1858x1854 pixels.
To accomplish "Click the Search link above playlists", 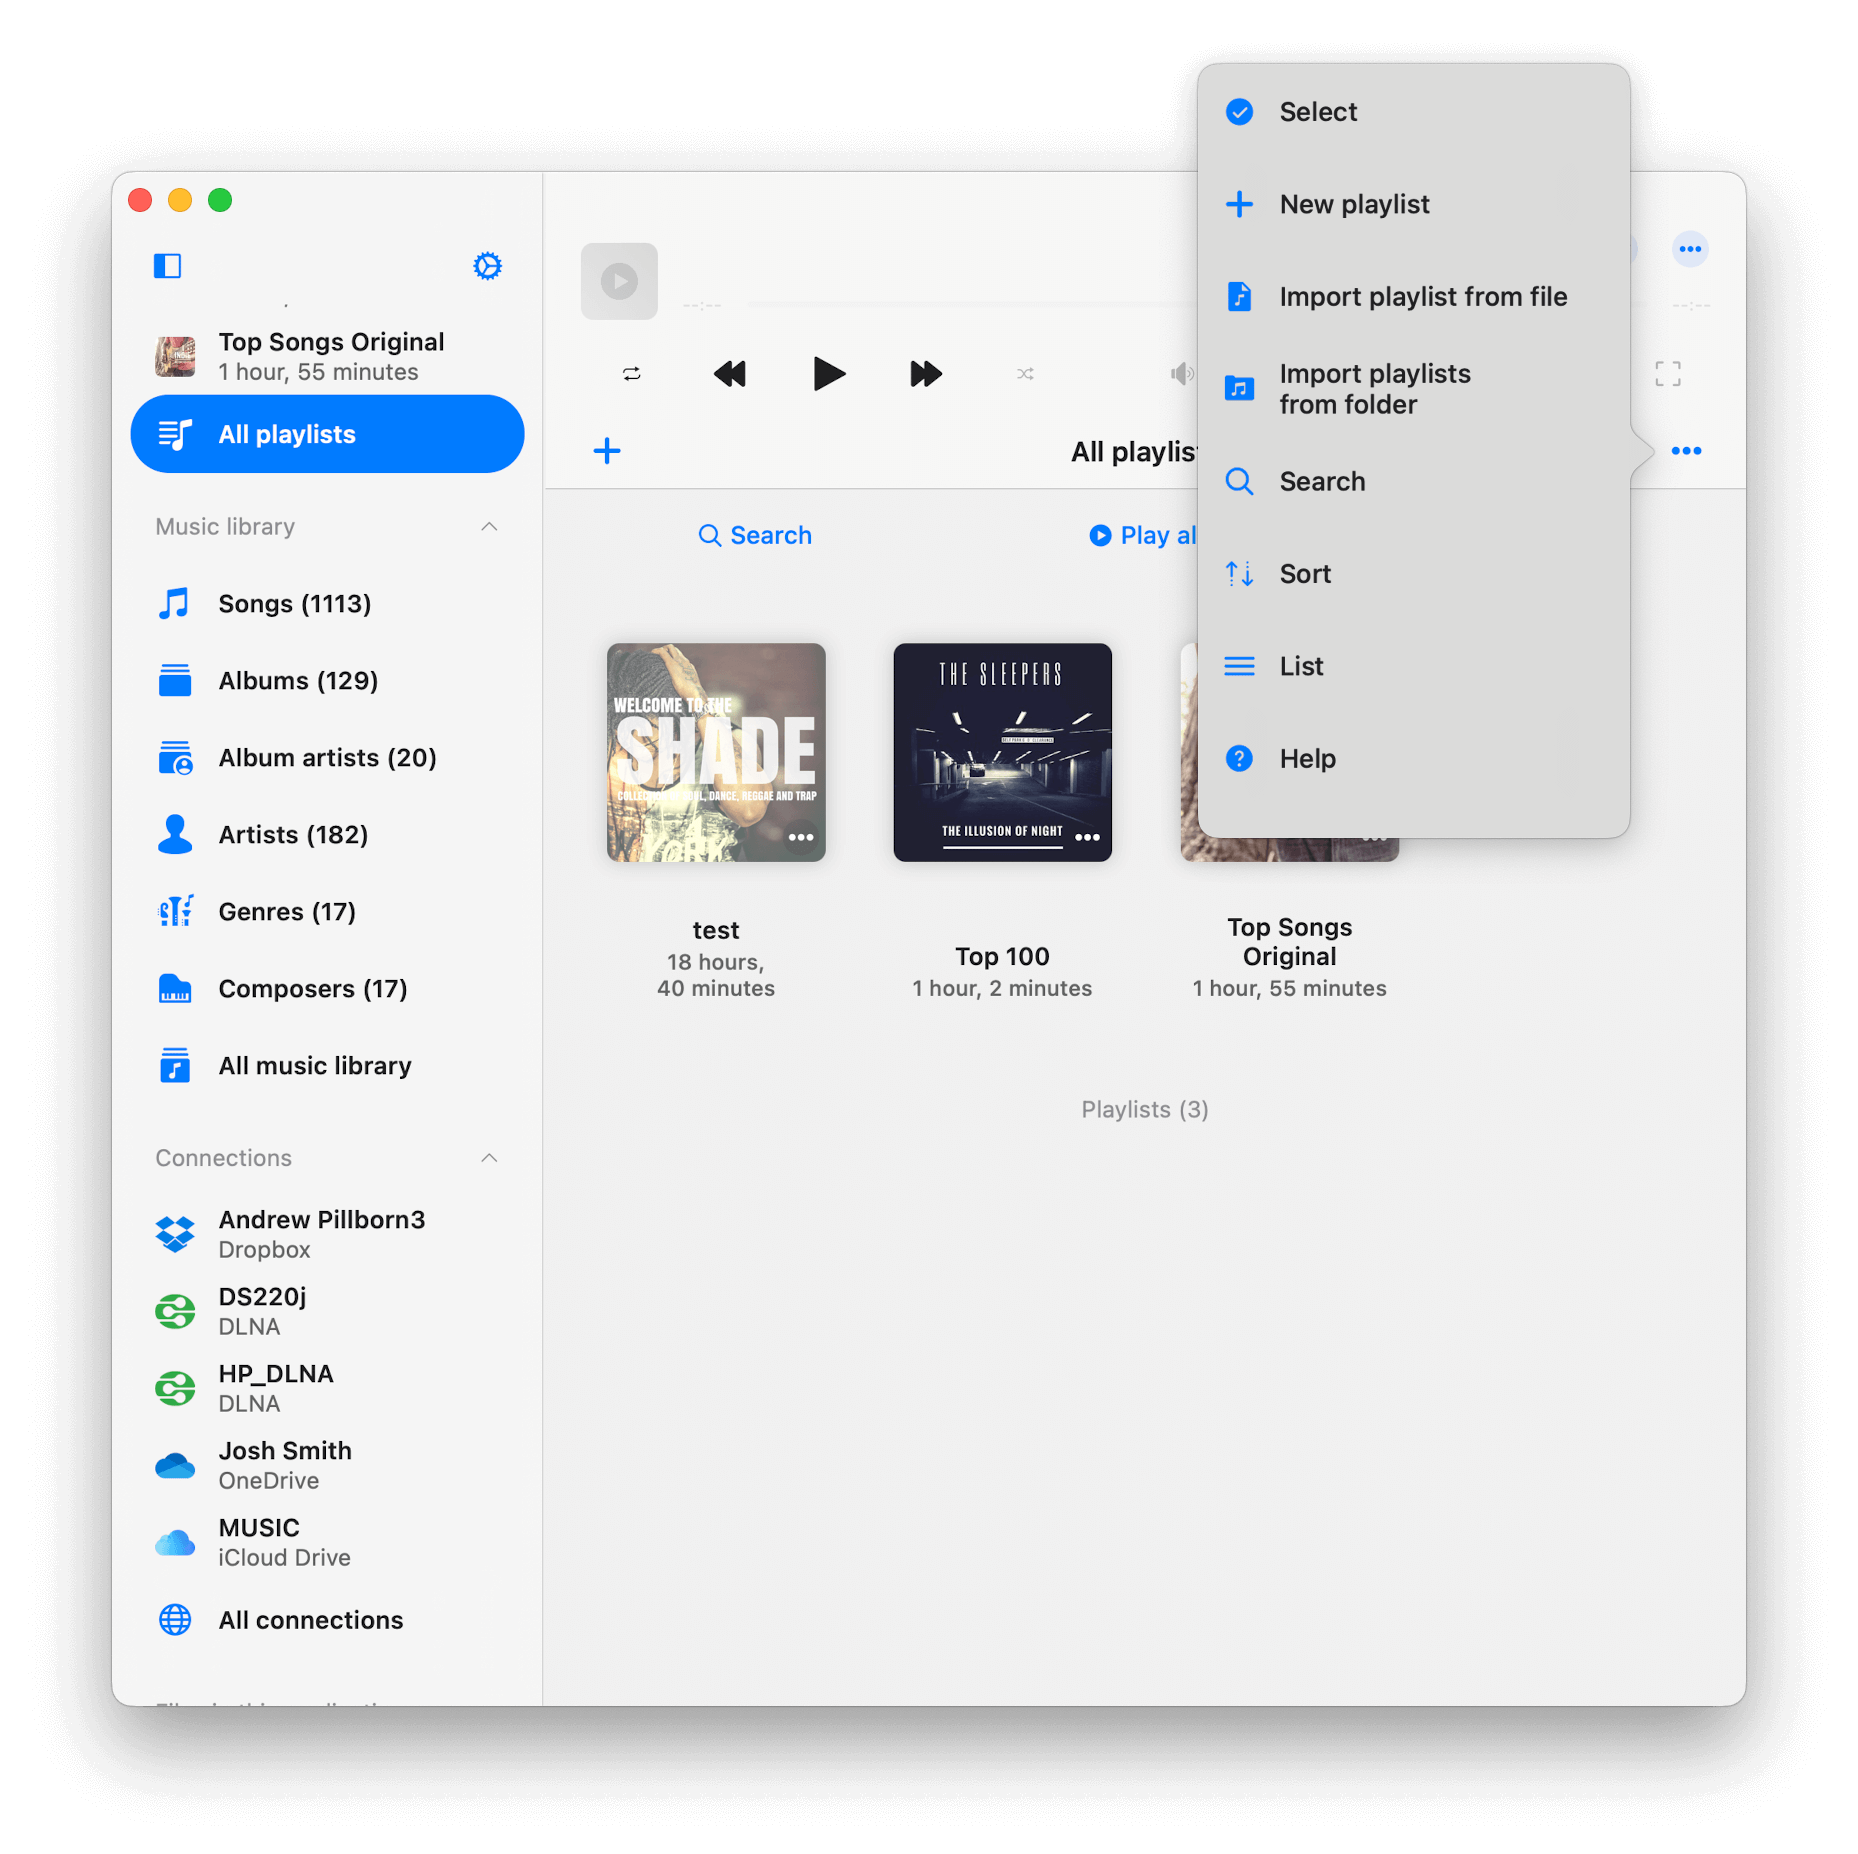I will click(x=755, y=536).
